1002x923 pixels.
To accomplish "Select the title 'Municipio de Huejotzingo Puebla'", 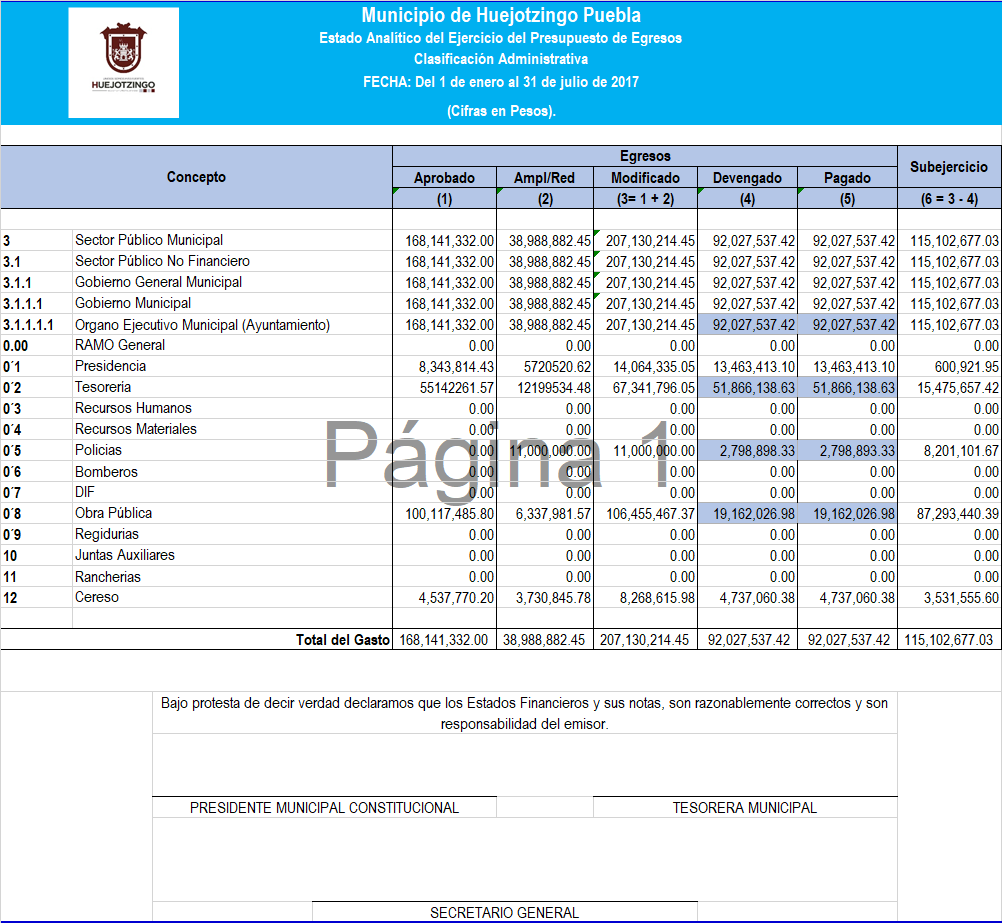I will 501,15.
